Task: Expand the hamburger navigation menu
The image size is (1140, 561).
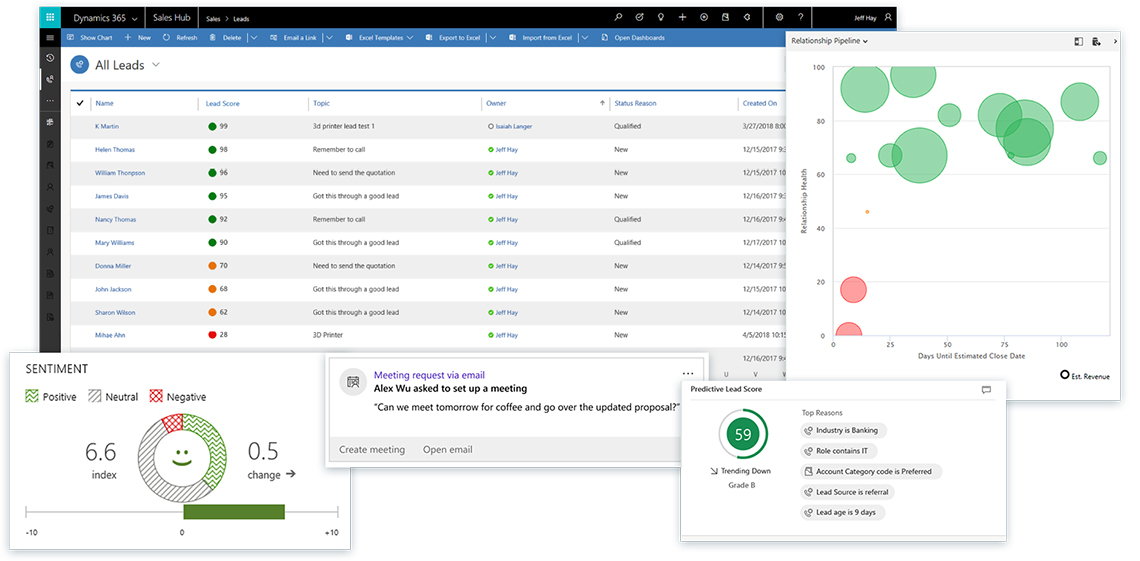Action: [x=50, y=38]
